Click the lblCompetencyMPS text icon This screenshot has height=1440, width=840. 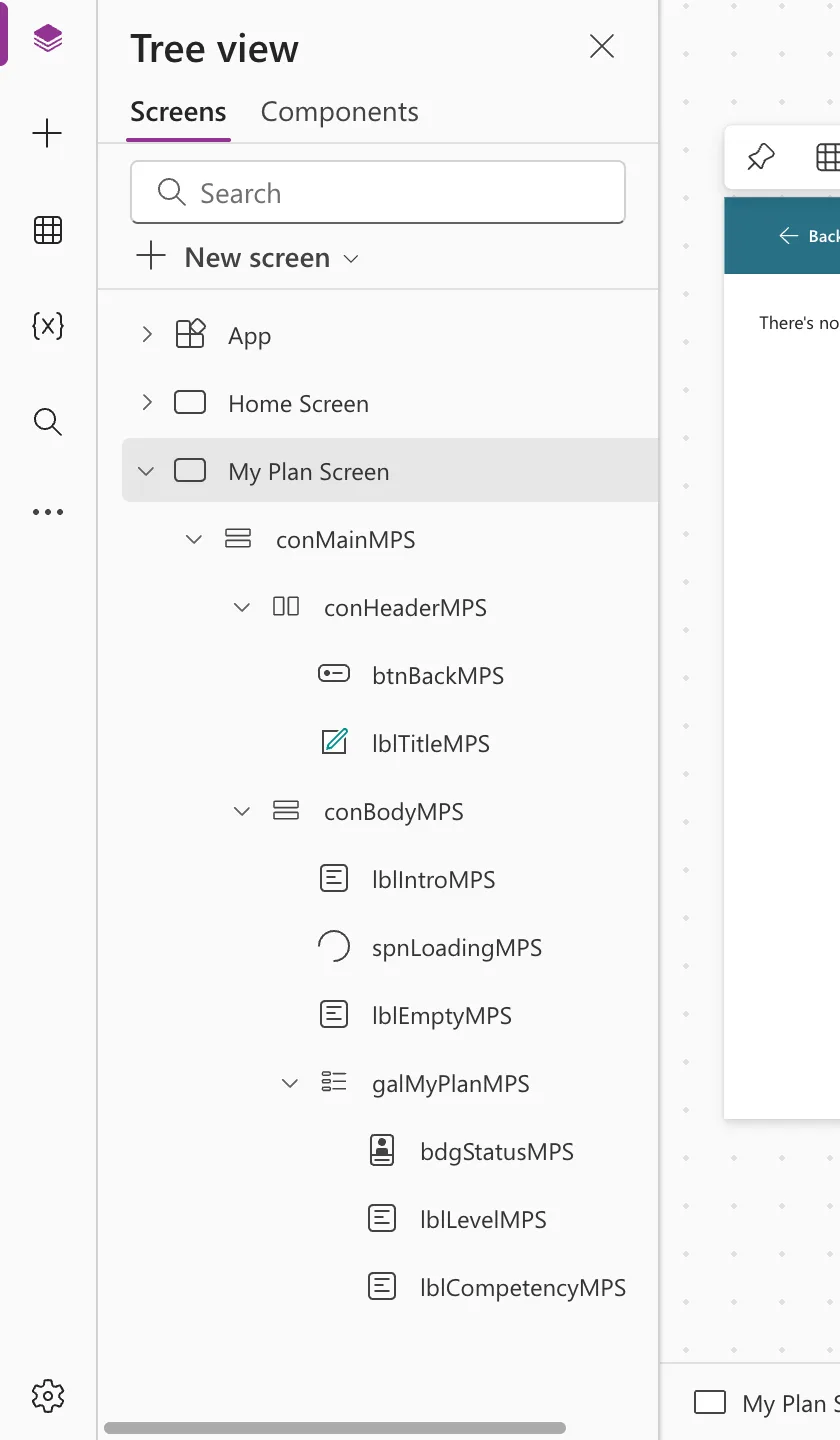click(382, 1286)
